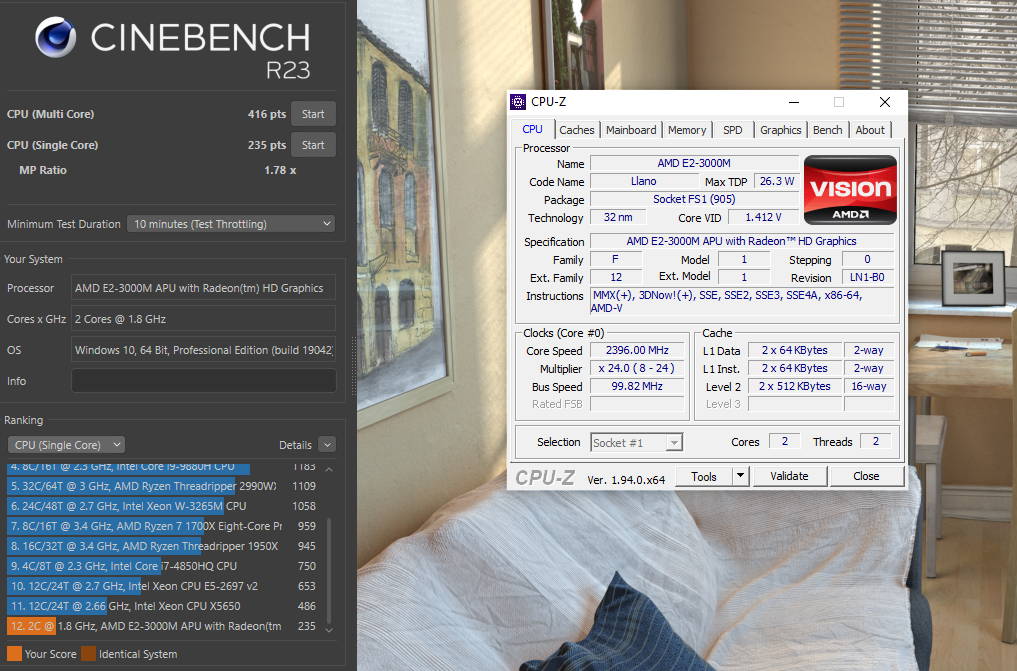Open the Minimum Test Duration dropdown

(231, 224)
